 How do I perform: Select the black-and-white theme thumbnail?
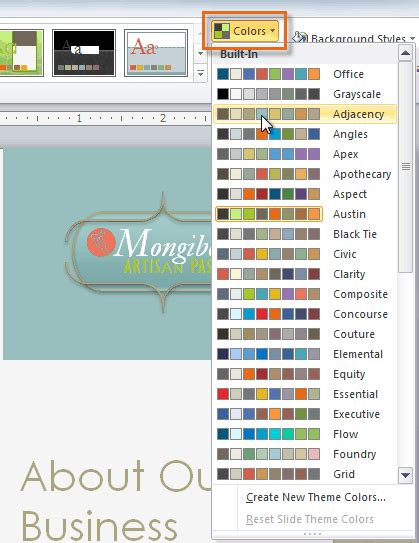pos(84,53)
